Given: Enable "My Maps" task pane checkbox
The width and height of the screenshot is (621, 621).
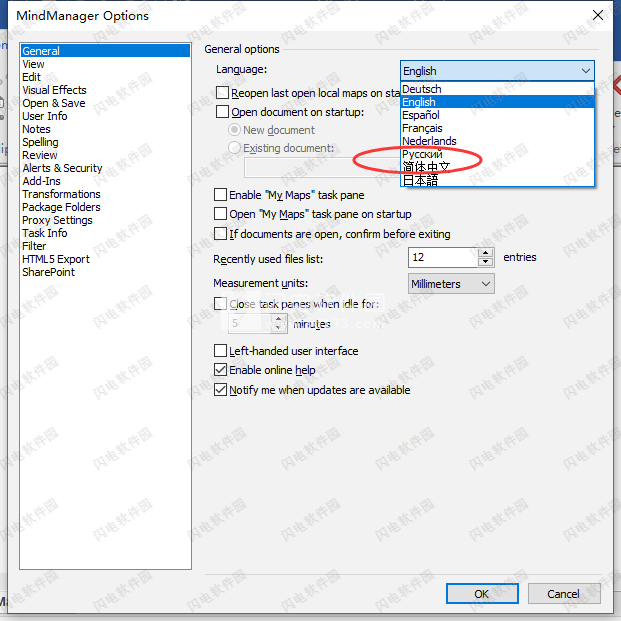Looking at the screenshot, I should (220, 194).
